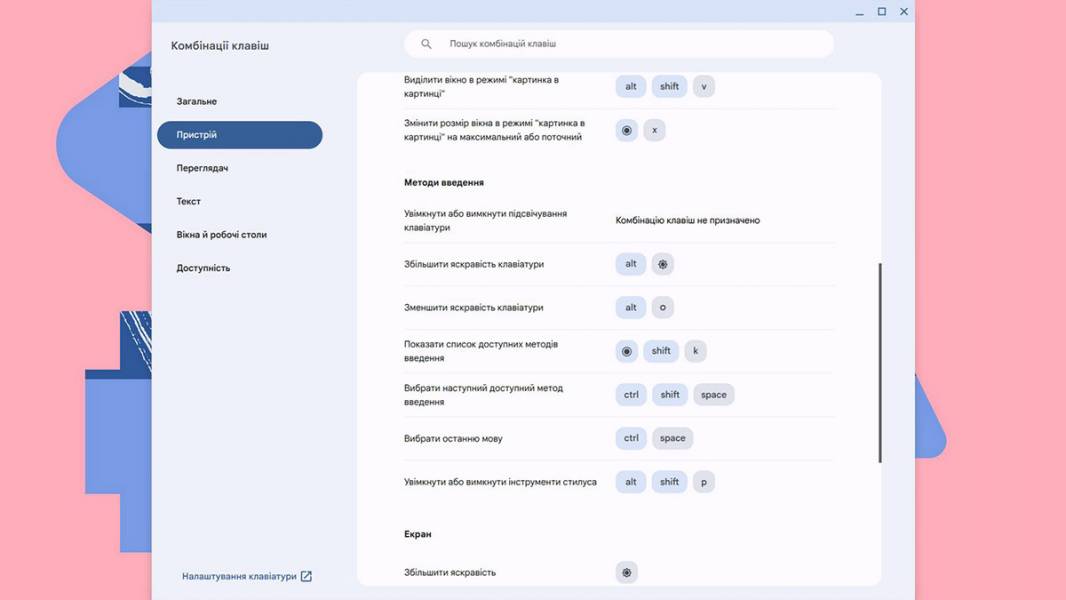Viewport: 1066px width, 600px height.
Task: Click the search magnifier icon
Action: coord(426,43)
